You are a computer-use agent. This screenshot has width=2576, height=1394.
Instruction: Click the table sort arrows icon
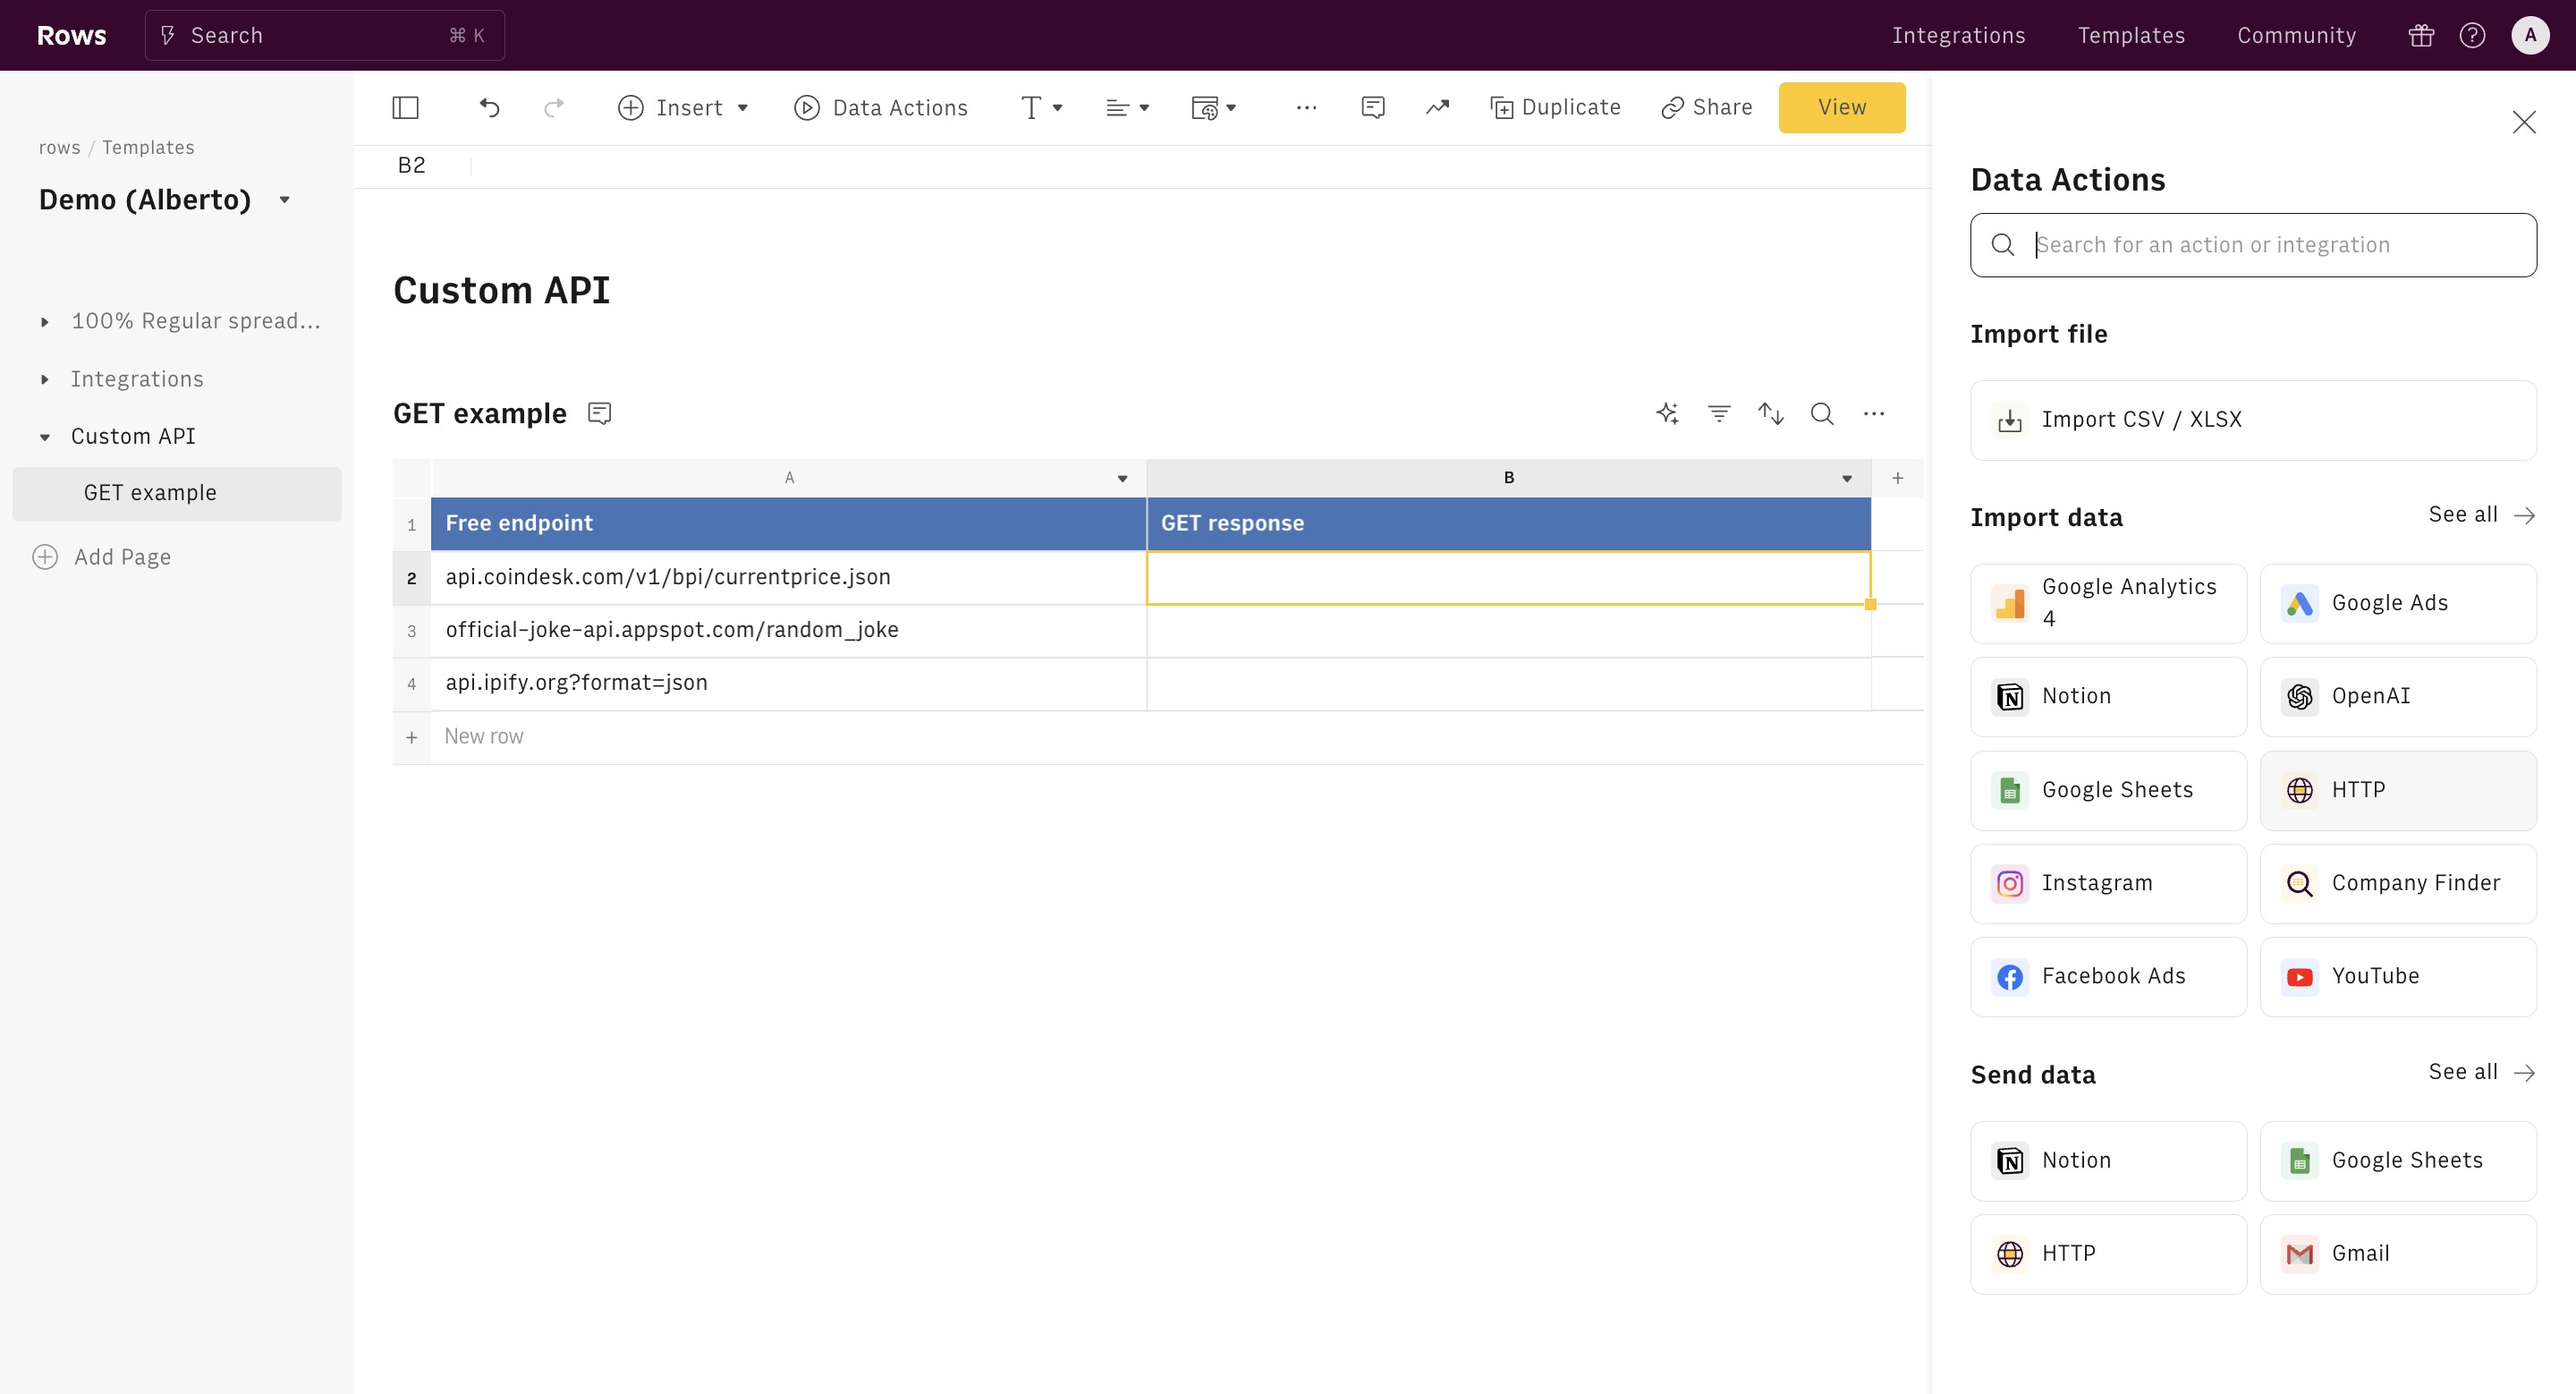click(1771, 413)
